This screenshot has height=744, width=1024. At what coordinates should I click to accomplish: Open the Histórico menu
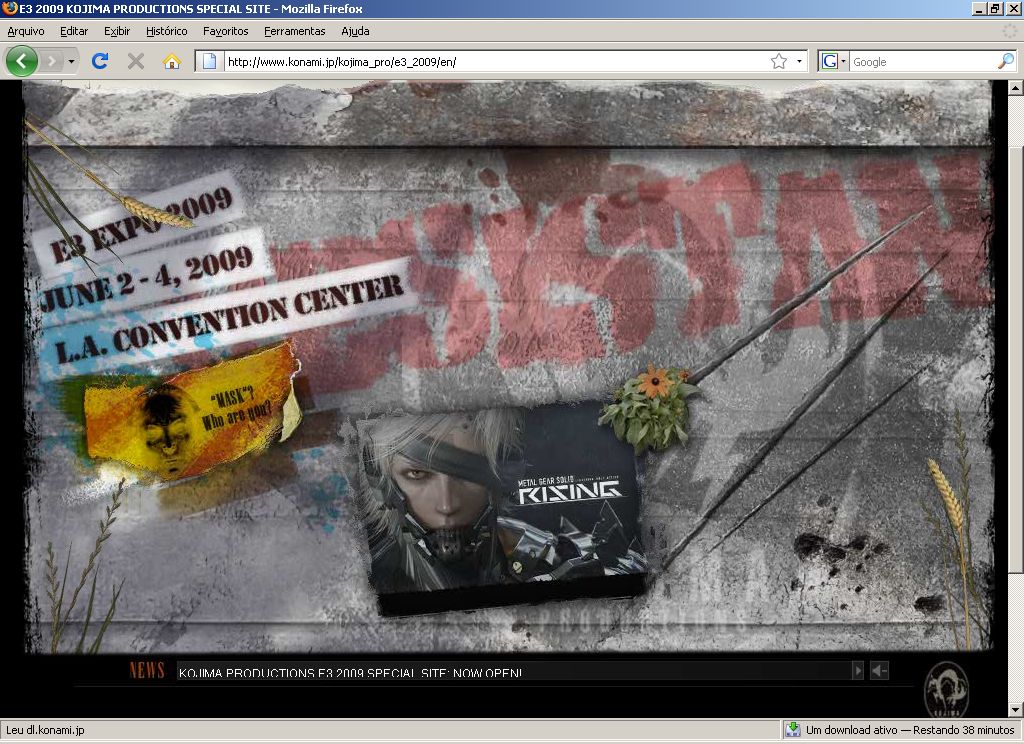coord(166,31)
